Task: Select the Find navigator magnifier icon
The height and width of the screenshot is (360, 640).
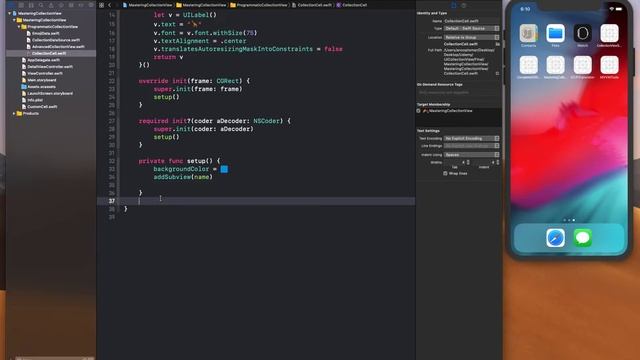Action: click(x=41, y=5)
